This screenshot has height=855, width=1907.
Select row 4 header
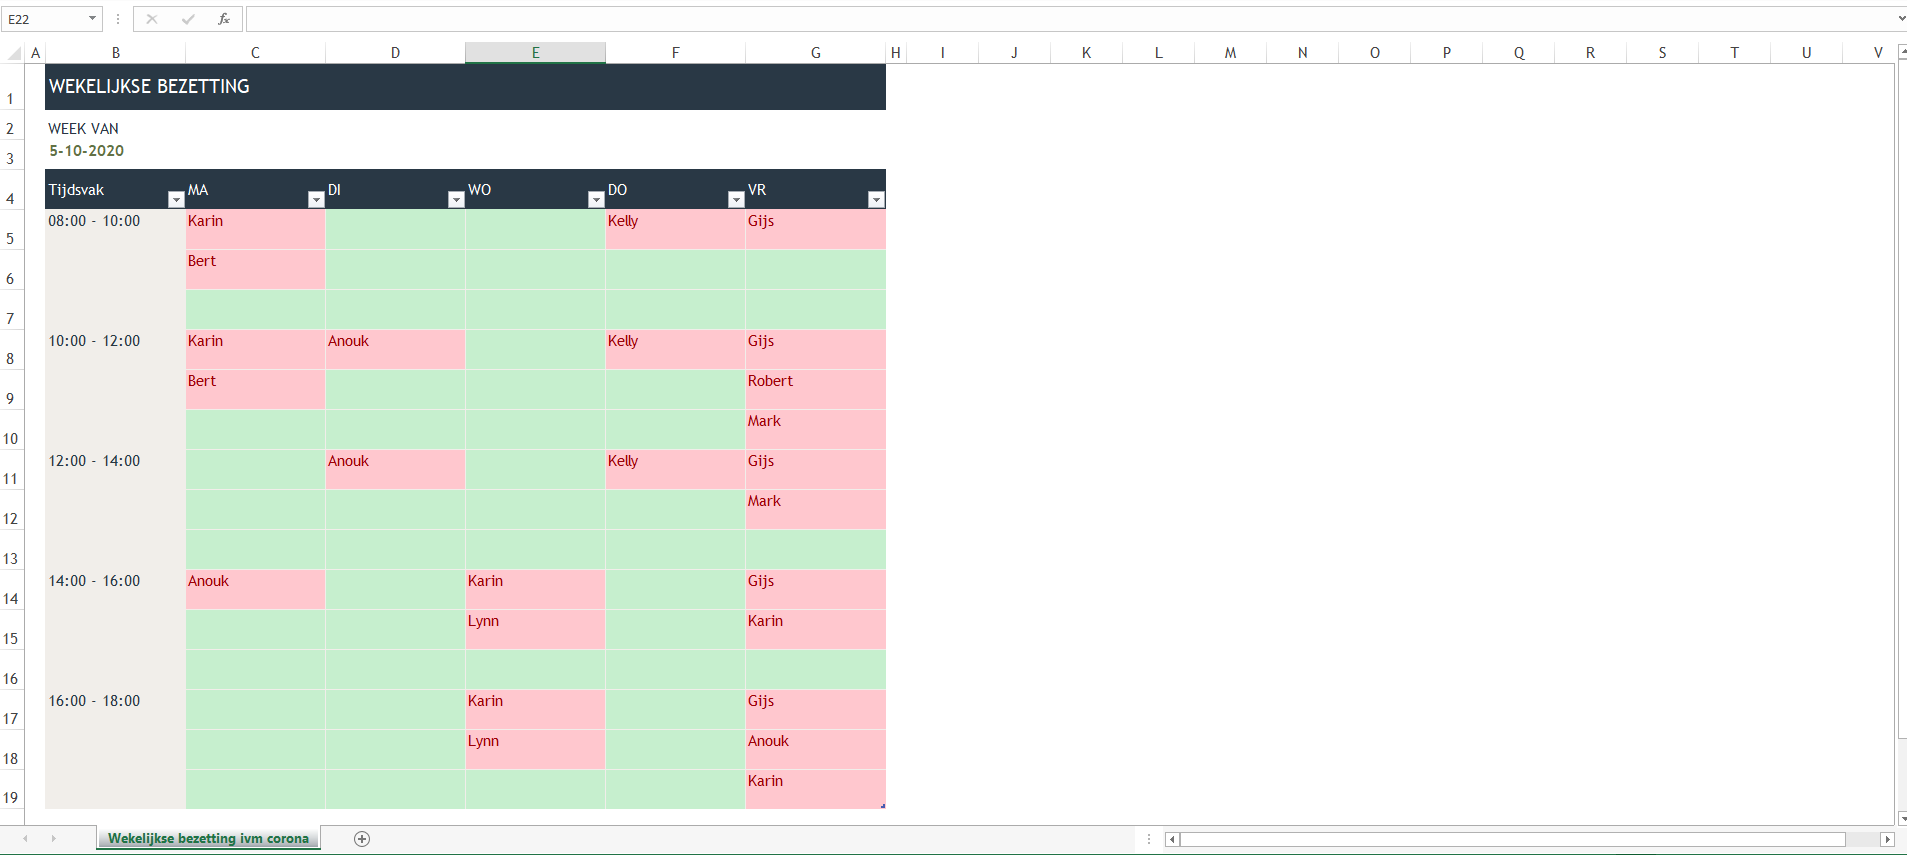tap(11, 189)
